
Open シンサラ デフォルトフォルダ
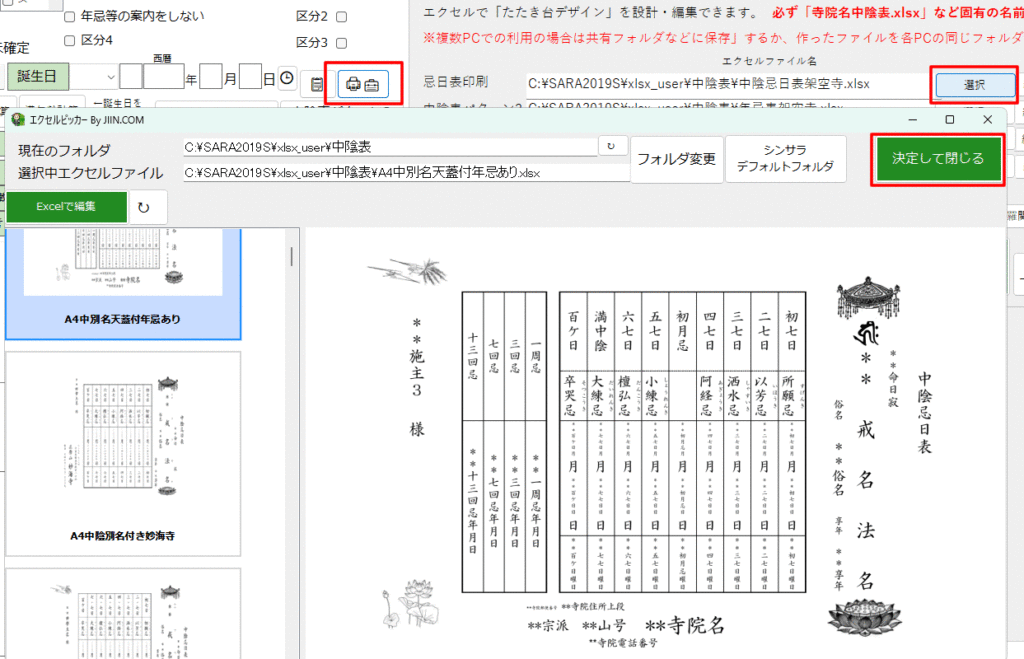[x=784, y=159]
